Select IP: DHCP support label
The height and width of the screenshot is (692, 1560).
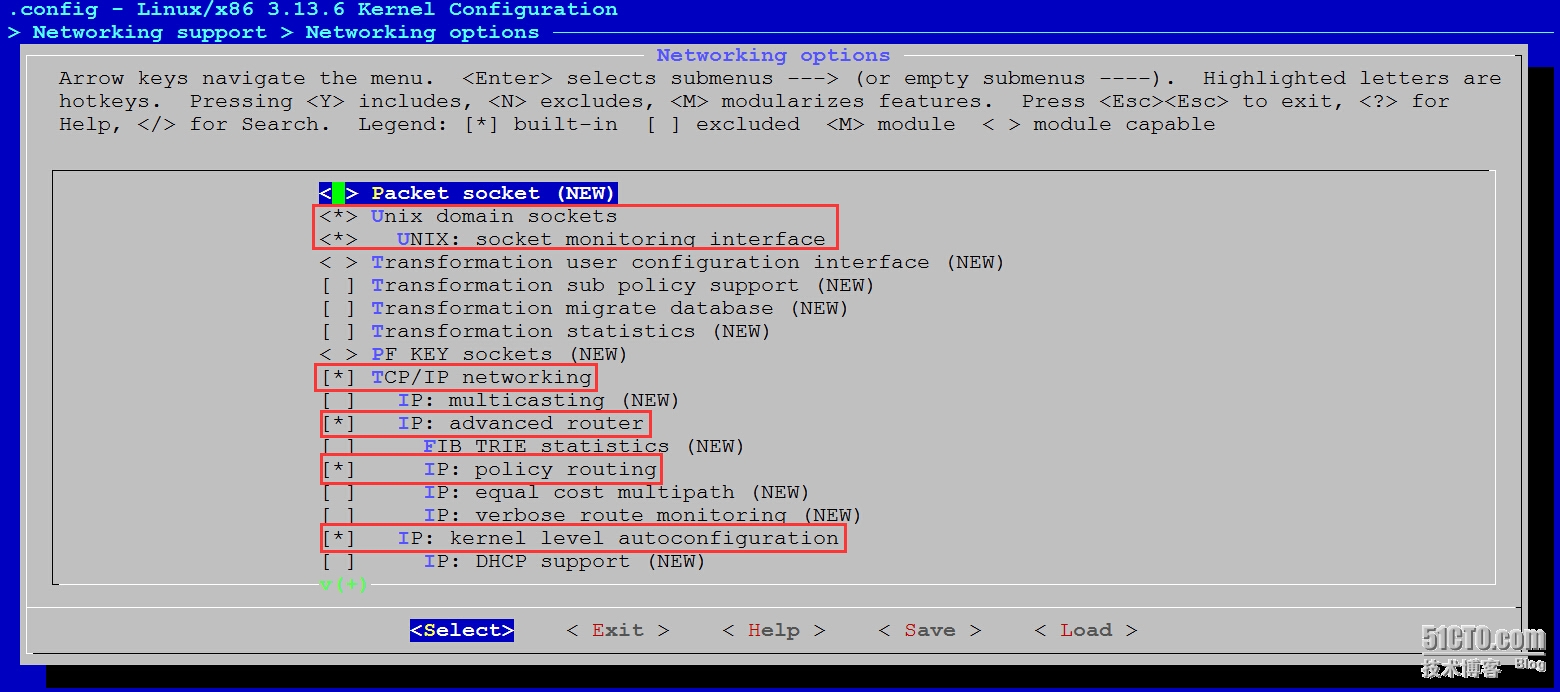click(x=564, y=561)
